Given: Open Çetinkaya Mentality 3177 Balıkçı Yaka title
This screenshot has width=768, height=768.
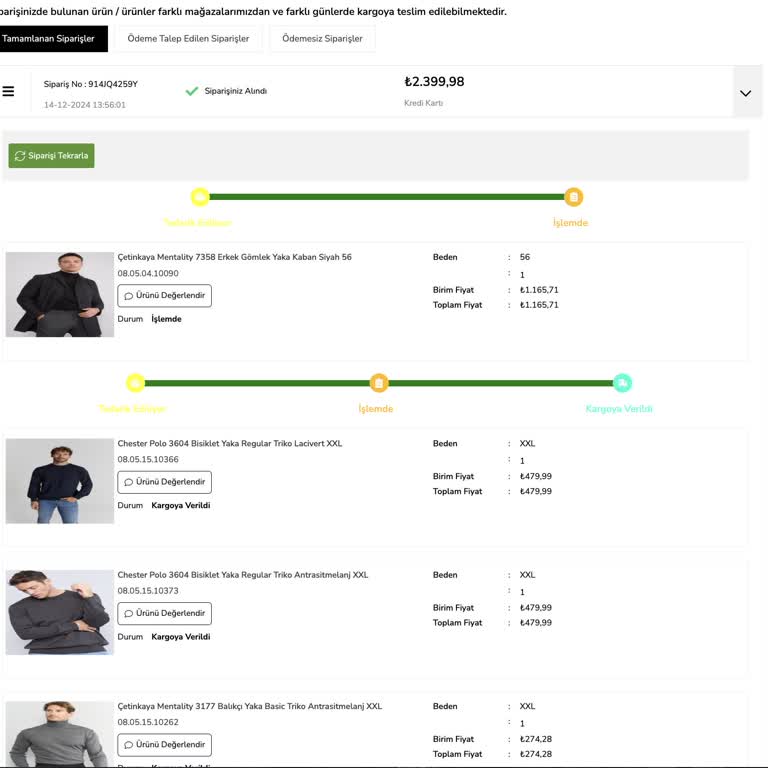Looking at the screenshot, I should 250,706.
